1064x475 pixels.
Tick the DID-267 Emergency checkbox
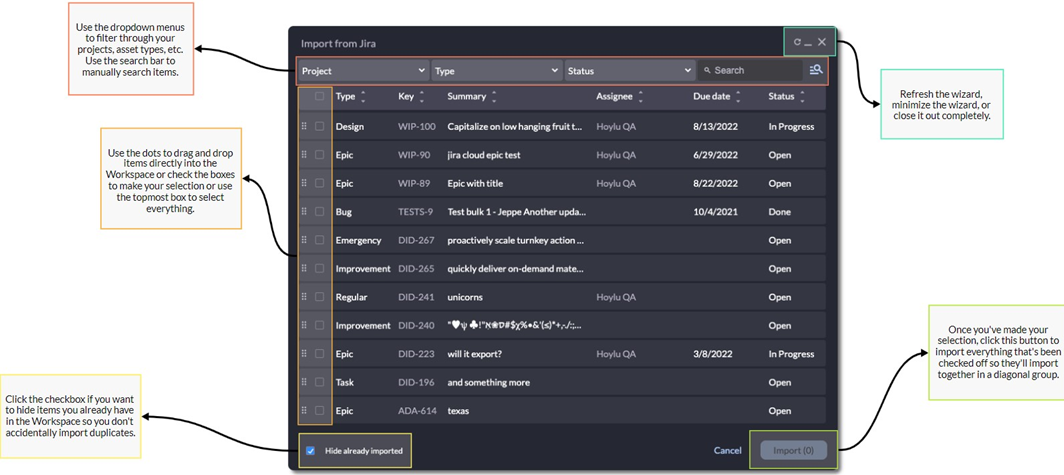click(320, 240)
